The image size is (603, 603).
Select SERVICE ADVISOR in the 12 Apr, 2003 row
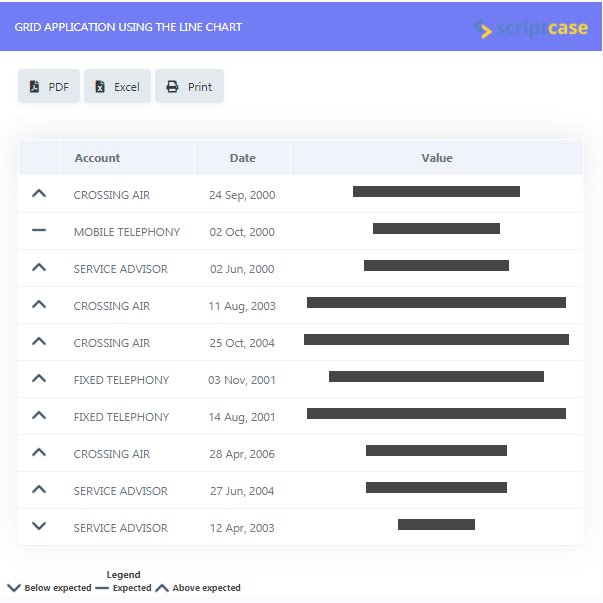coord(120,528)
